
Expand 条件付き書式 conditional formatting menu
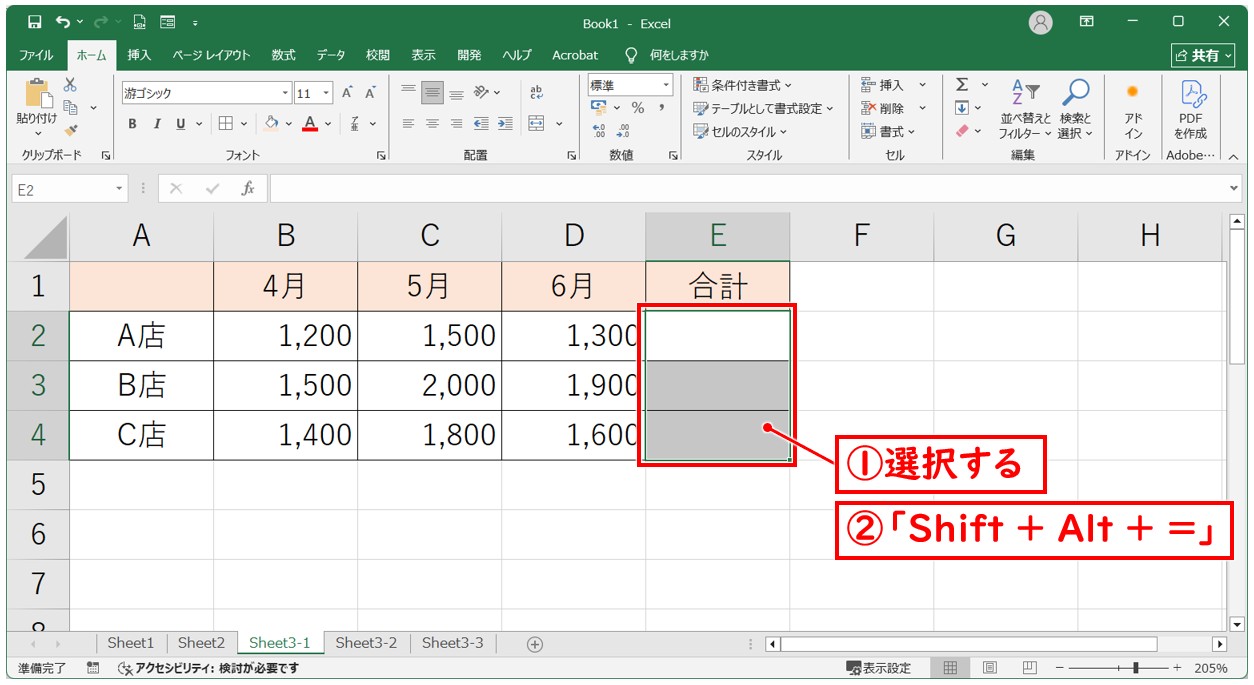743,85
